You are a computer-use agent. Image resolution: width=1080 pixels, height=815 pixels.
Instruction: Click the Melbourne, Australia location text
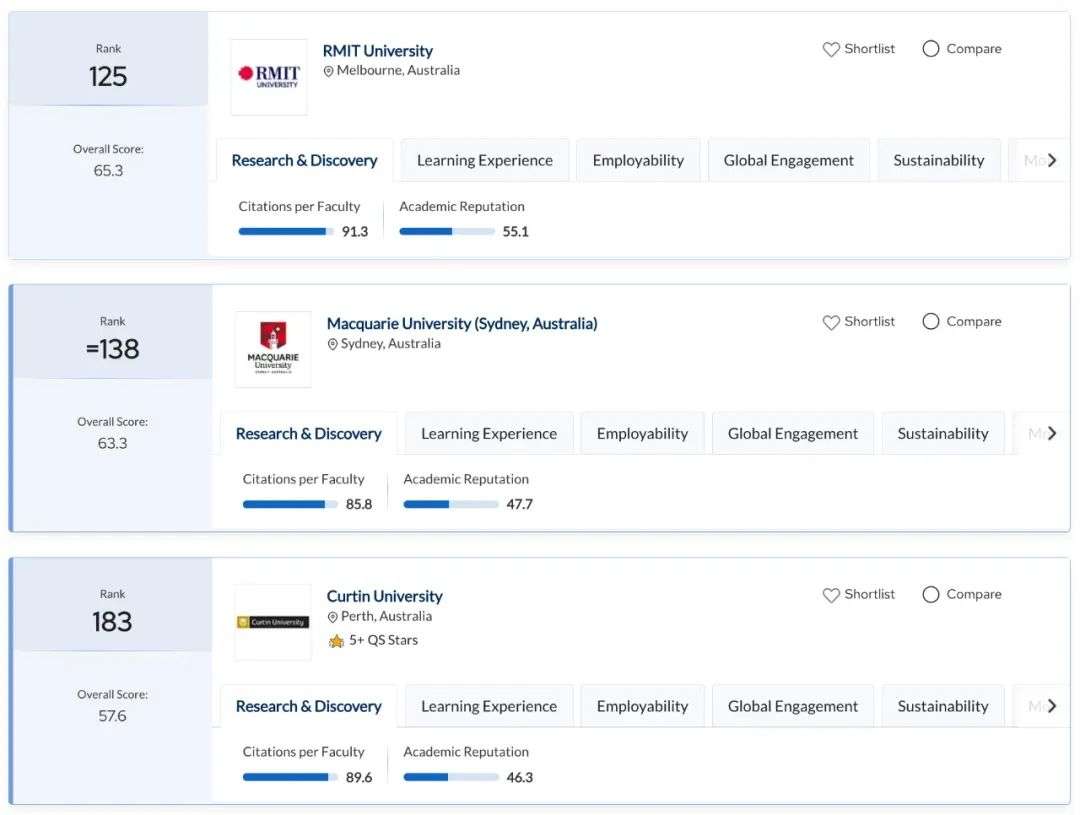point(398,70)
